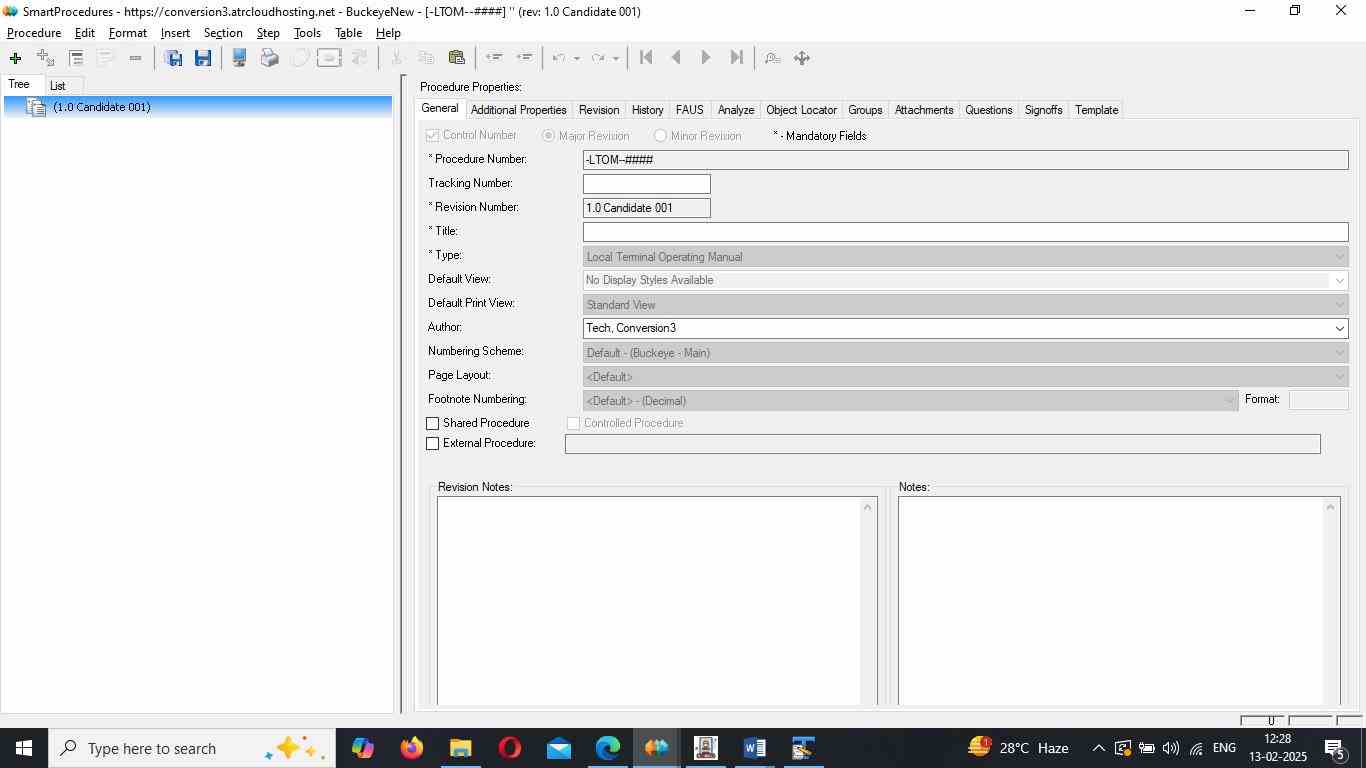Switch to the Attachments tab
The image size is (1366, 768).
point(924,110)
